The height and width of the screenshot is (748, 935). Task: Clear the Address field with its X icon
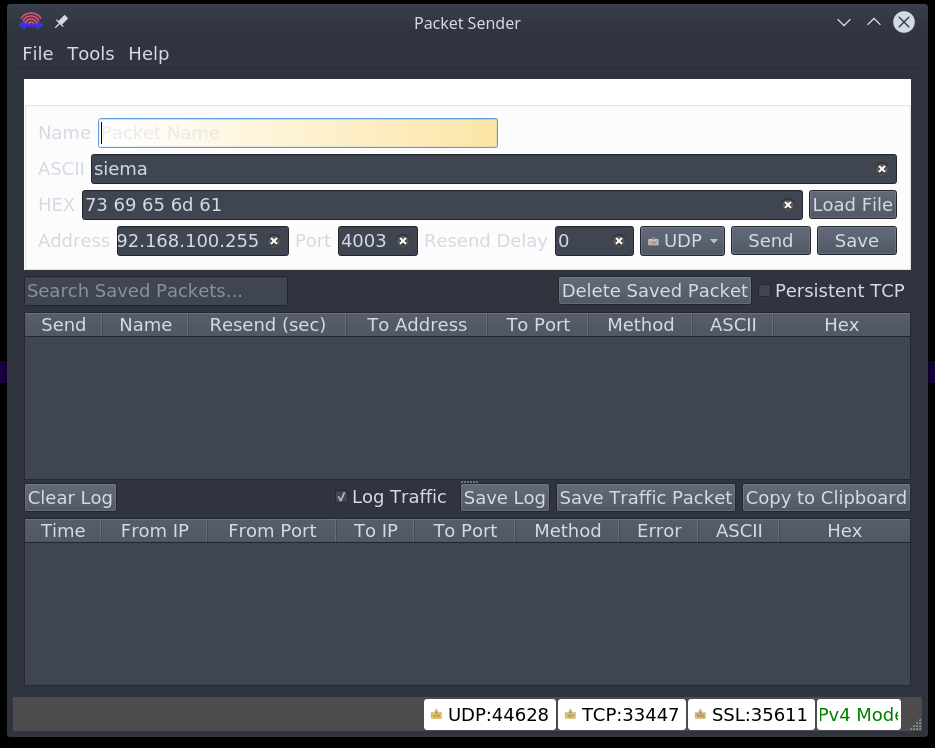point(274,241)
